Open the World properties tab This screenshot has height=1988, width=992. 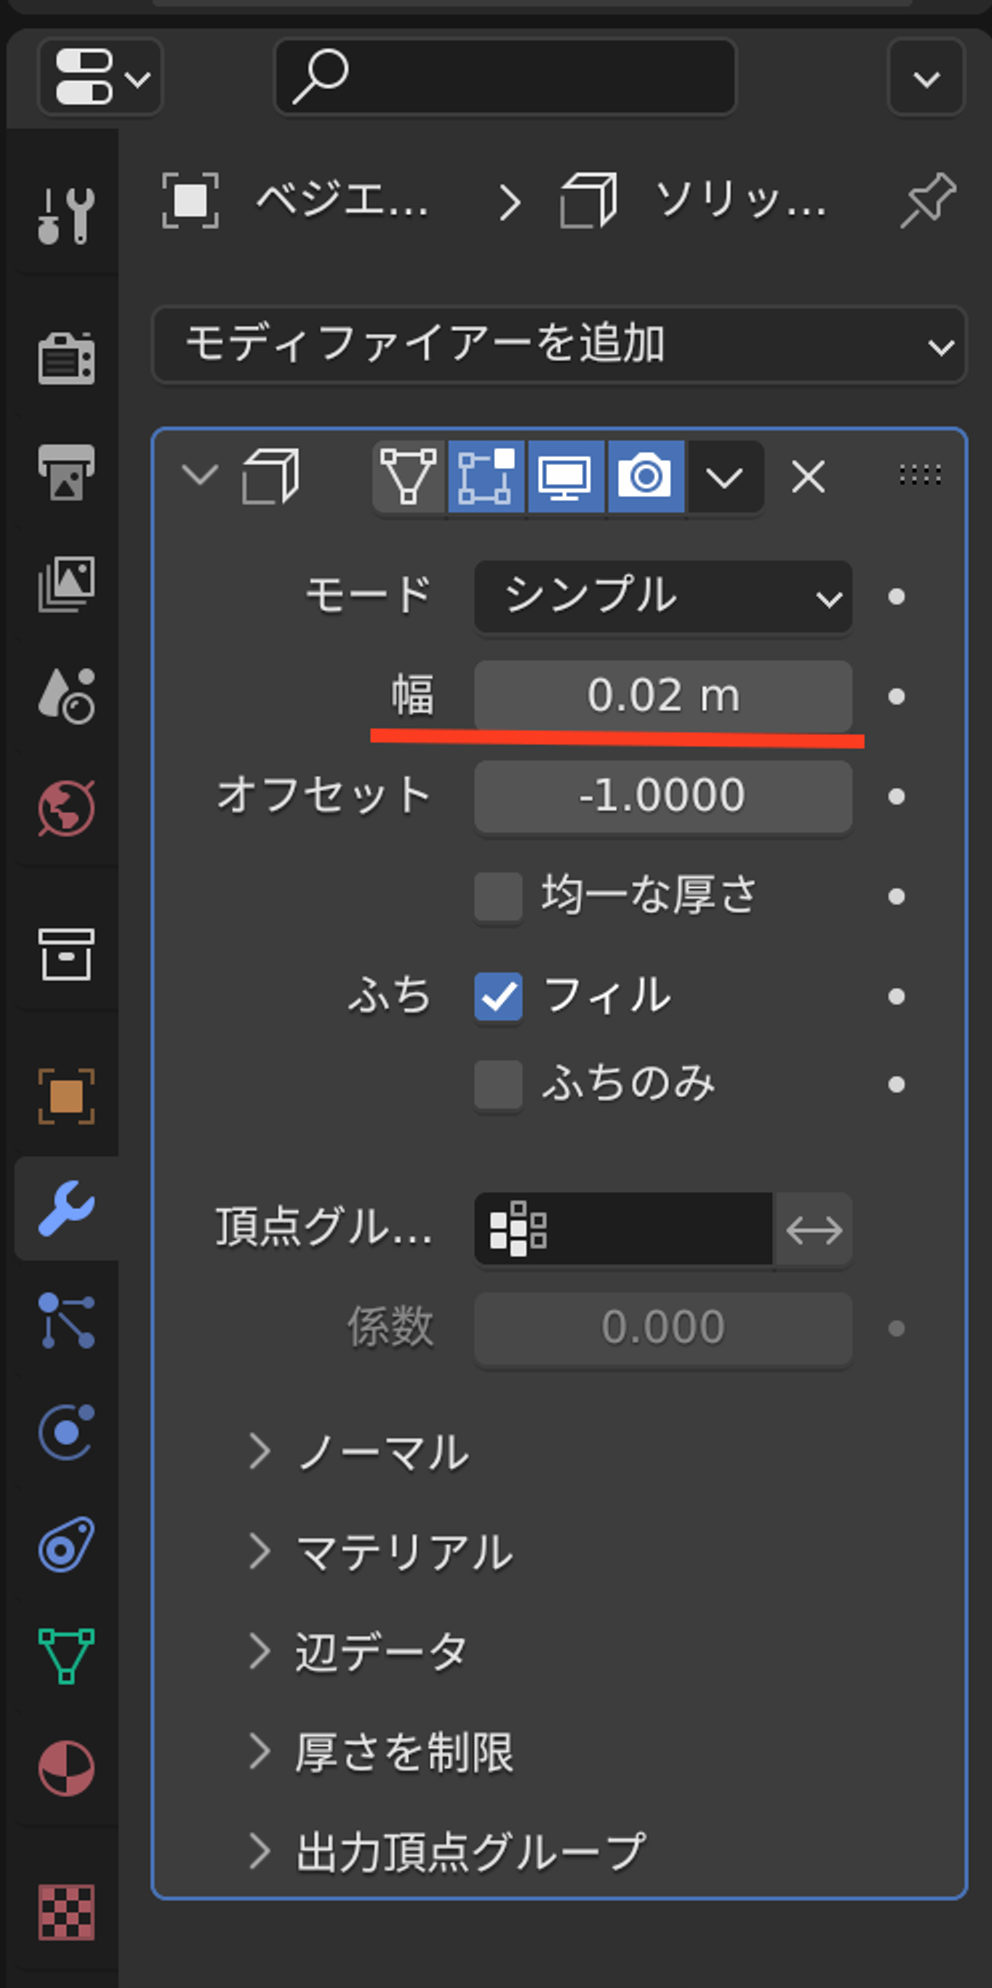point(66,808)
